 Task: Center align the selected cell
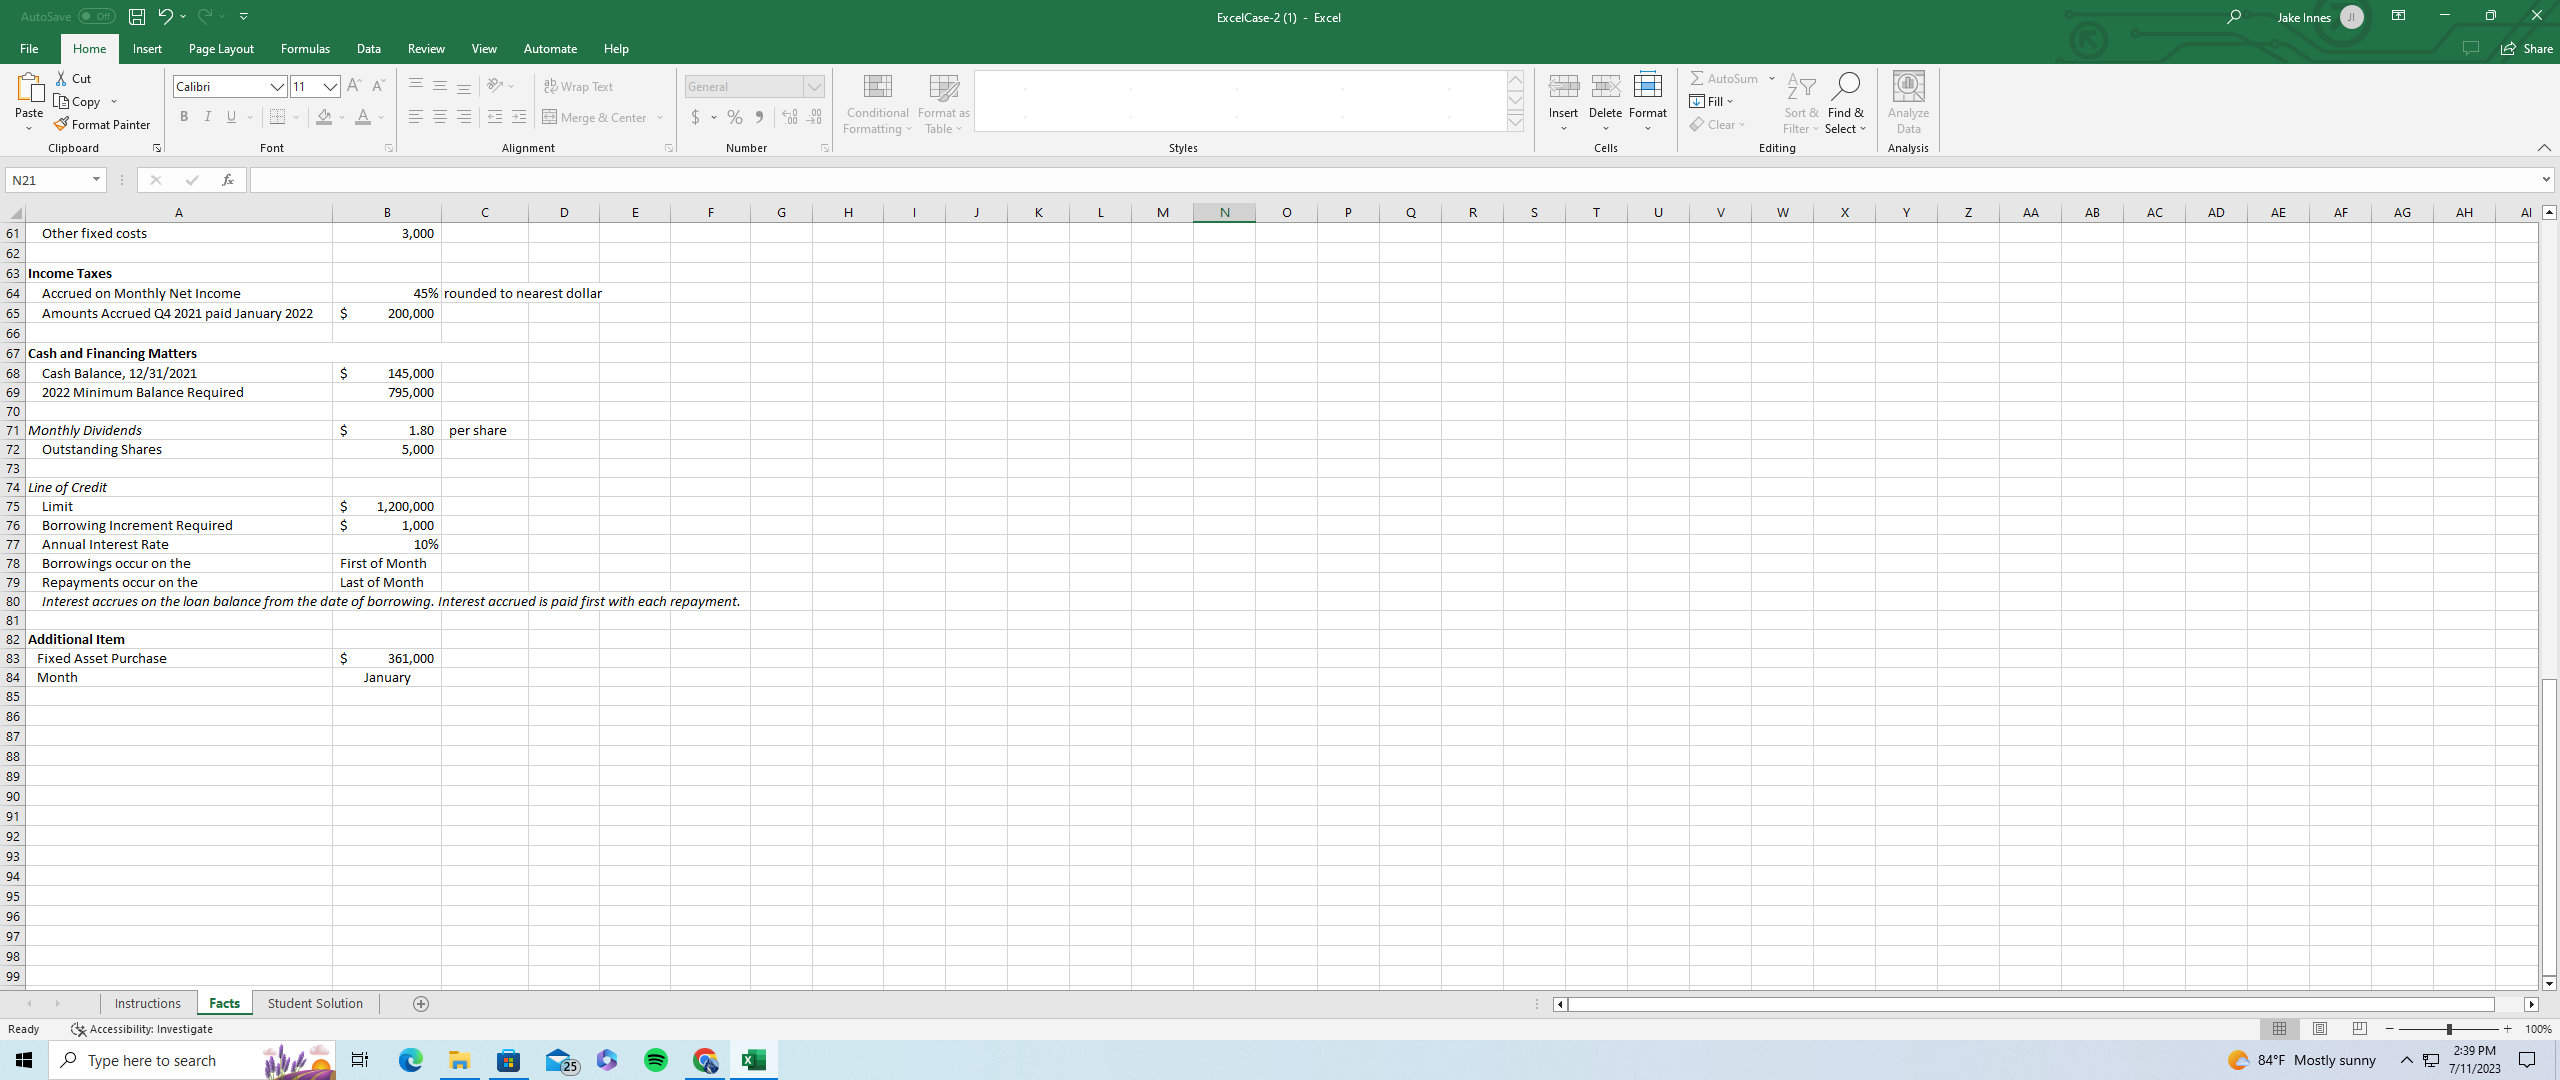click(x=439, y=117)
